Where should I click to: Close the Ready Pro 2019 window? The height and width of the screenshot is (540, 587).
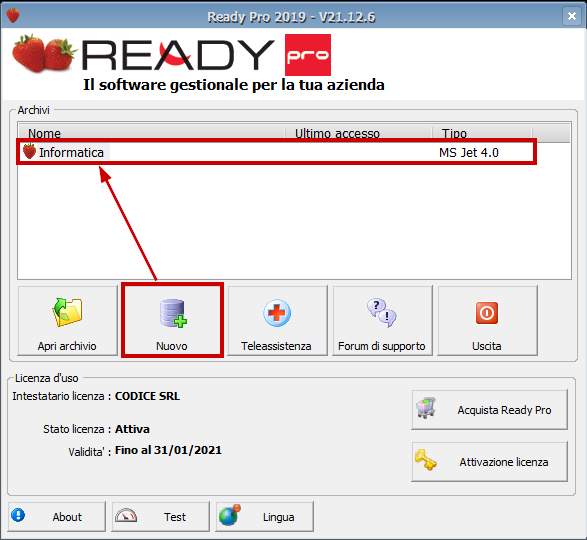572,16
